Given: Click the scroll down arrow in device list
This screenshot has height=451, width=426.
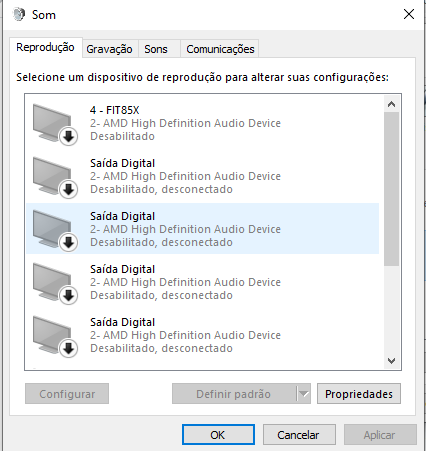Looking at the screenshot, I should (x=391, y=361).
